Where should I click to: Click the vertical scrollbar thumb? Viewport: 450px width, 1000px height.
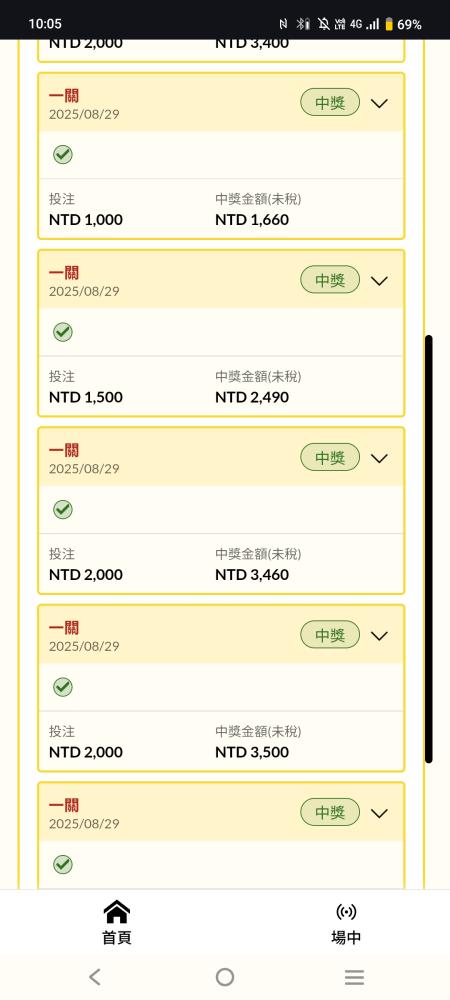point(429,548)
